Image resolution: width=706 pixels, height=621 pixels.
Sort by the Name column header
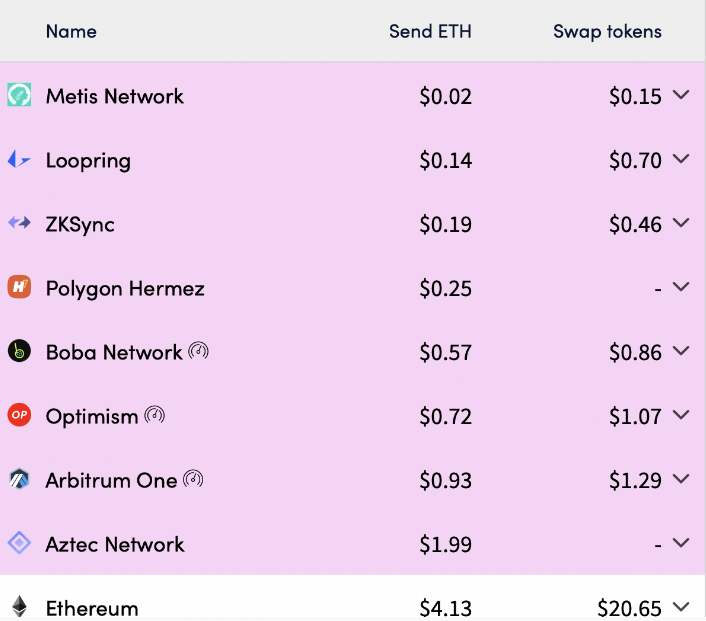(71, 32)
